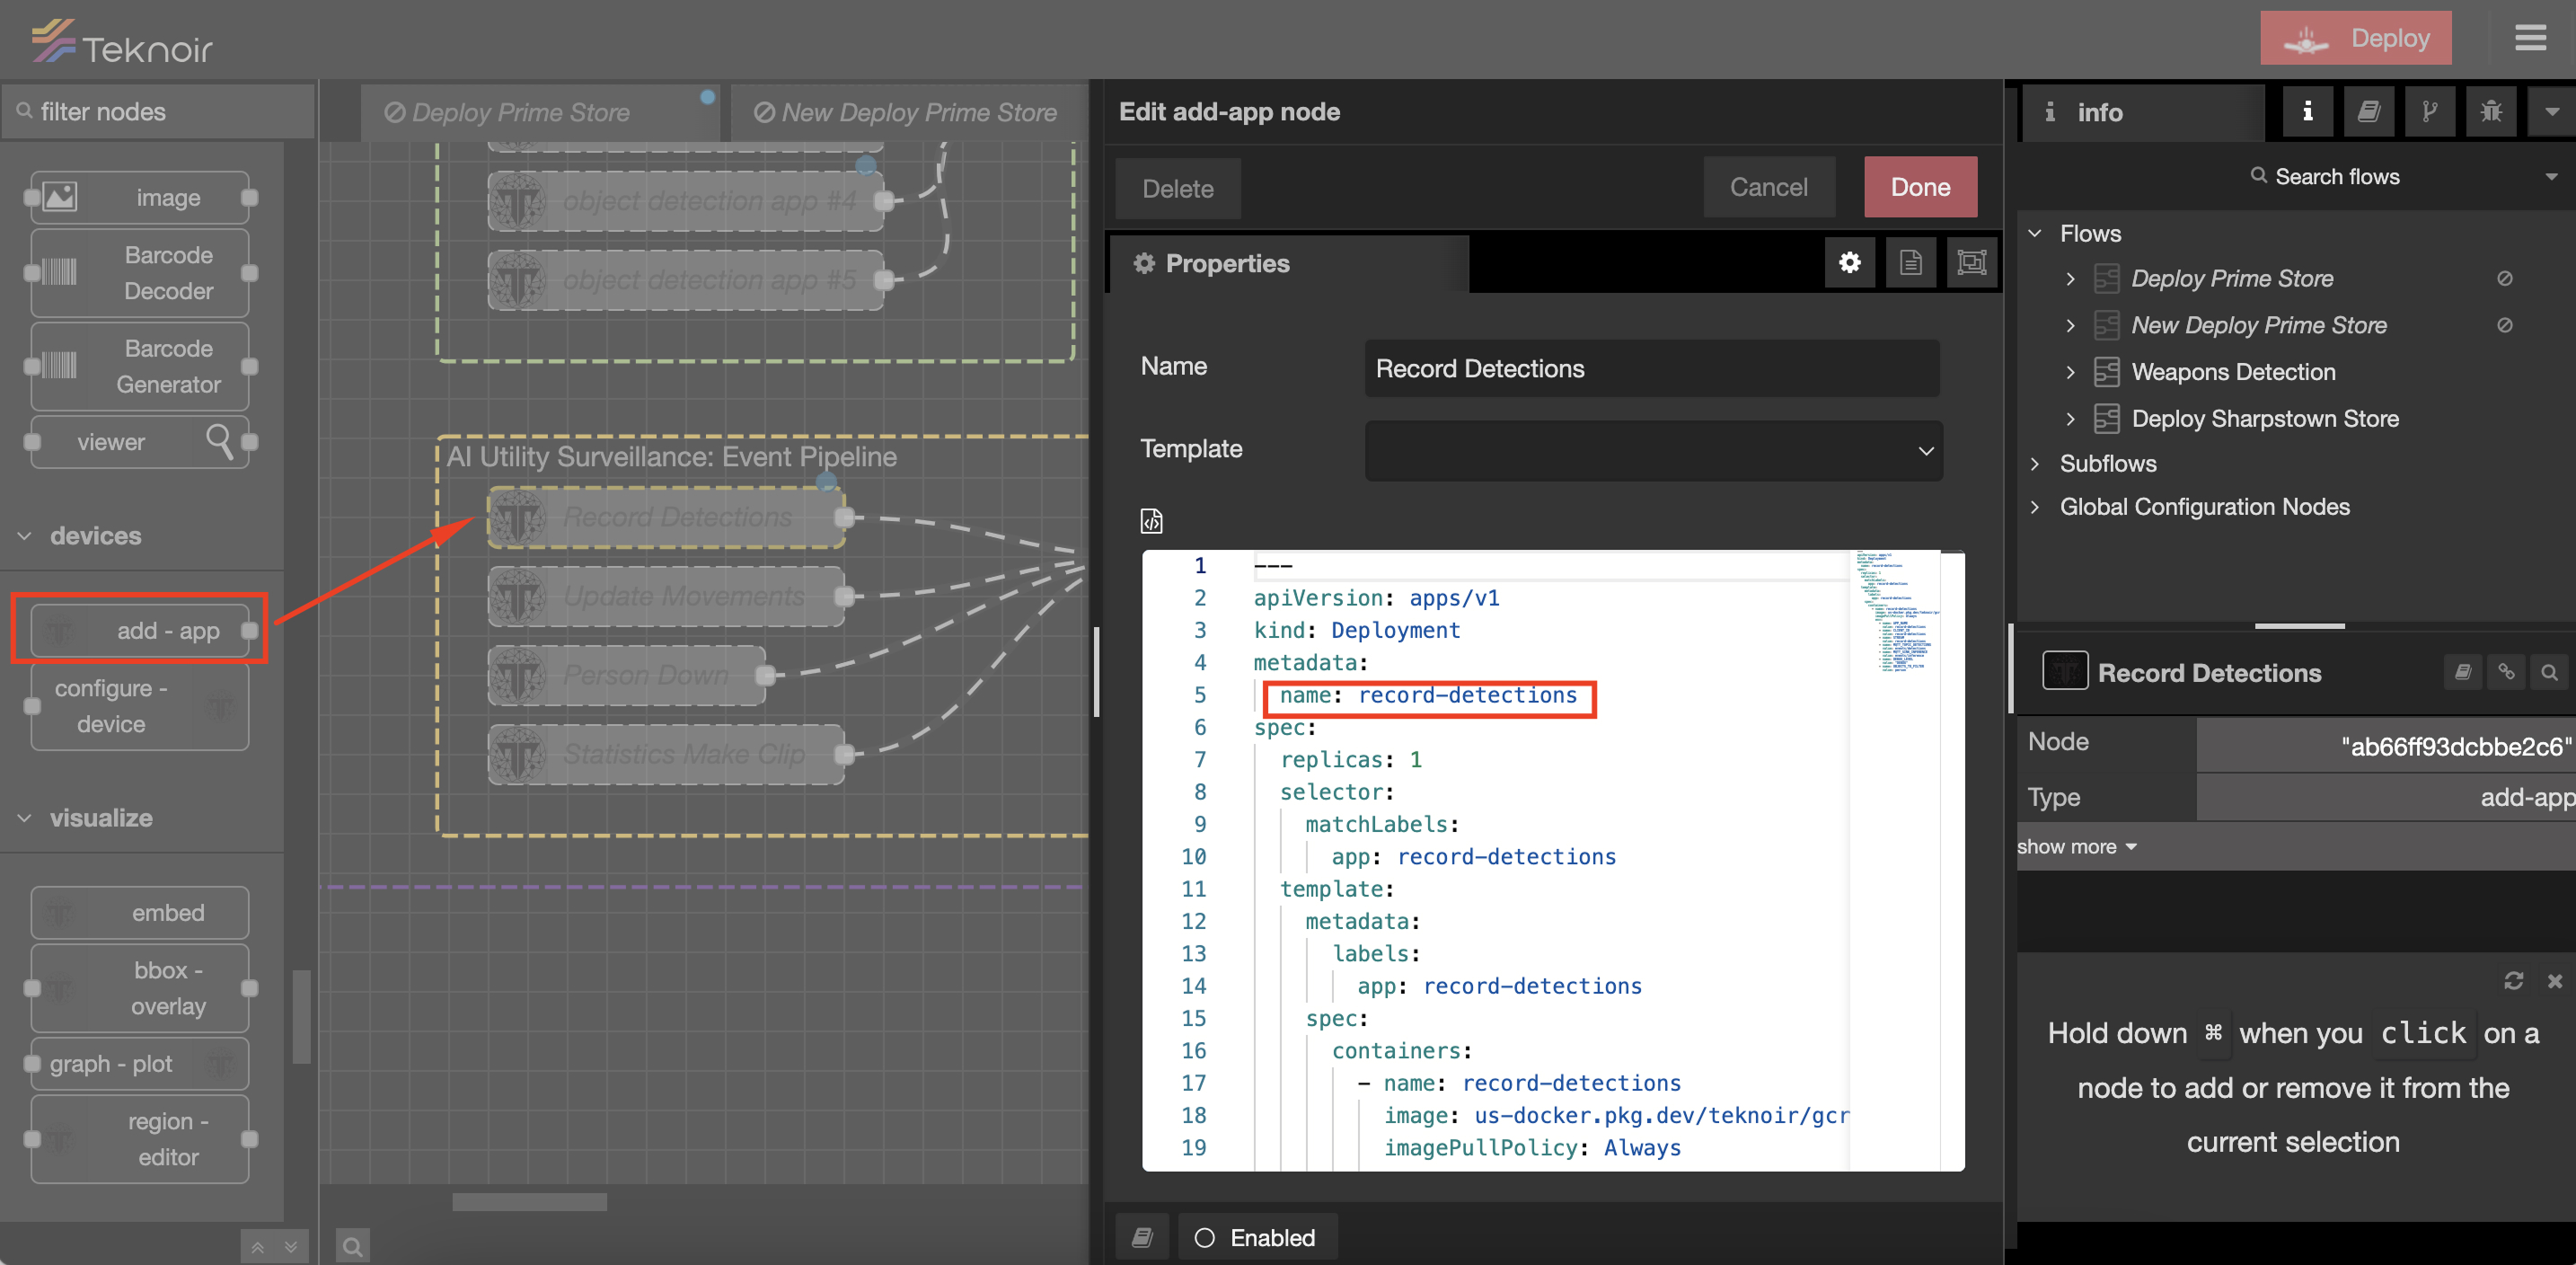Expand all palette categories double-down arrow
This screenshot has width=2576, height=1265.
point(291,1247)
